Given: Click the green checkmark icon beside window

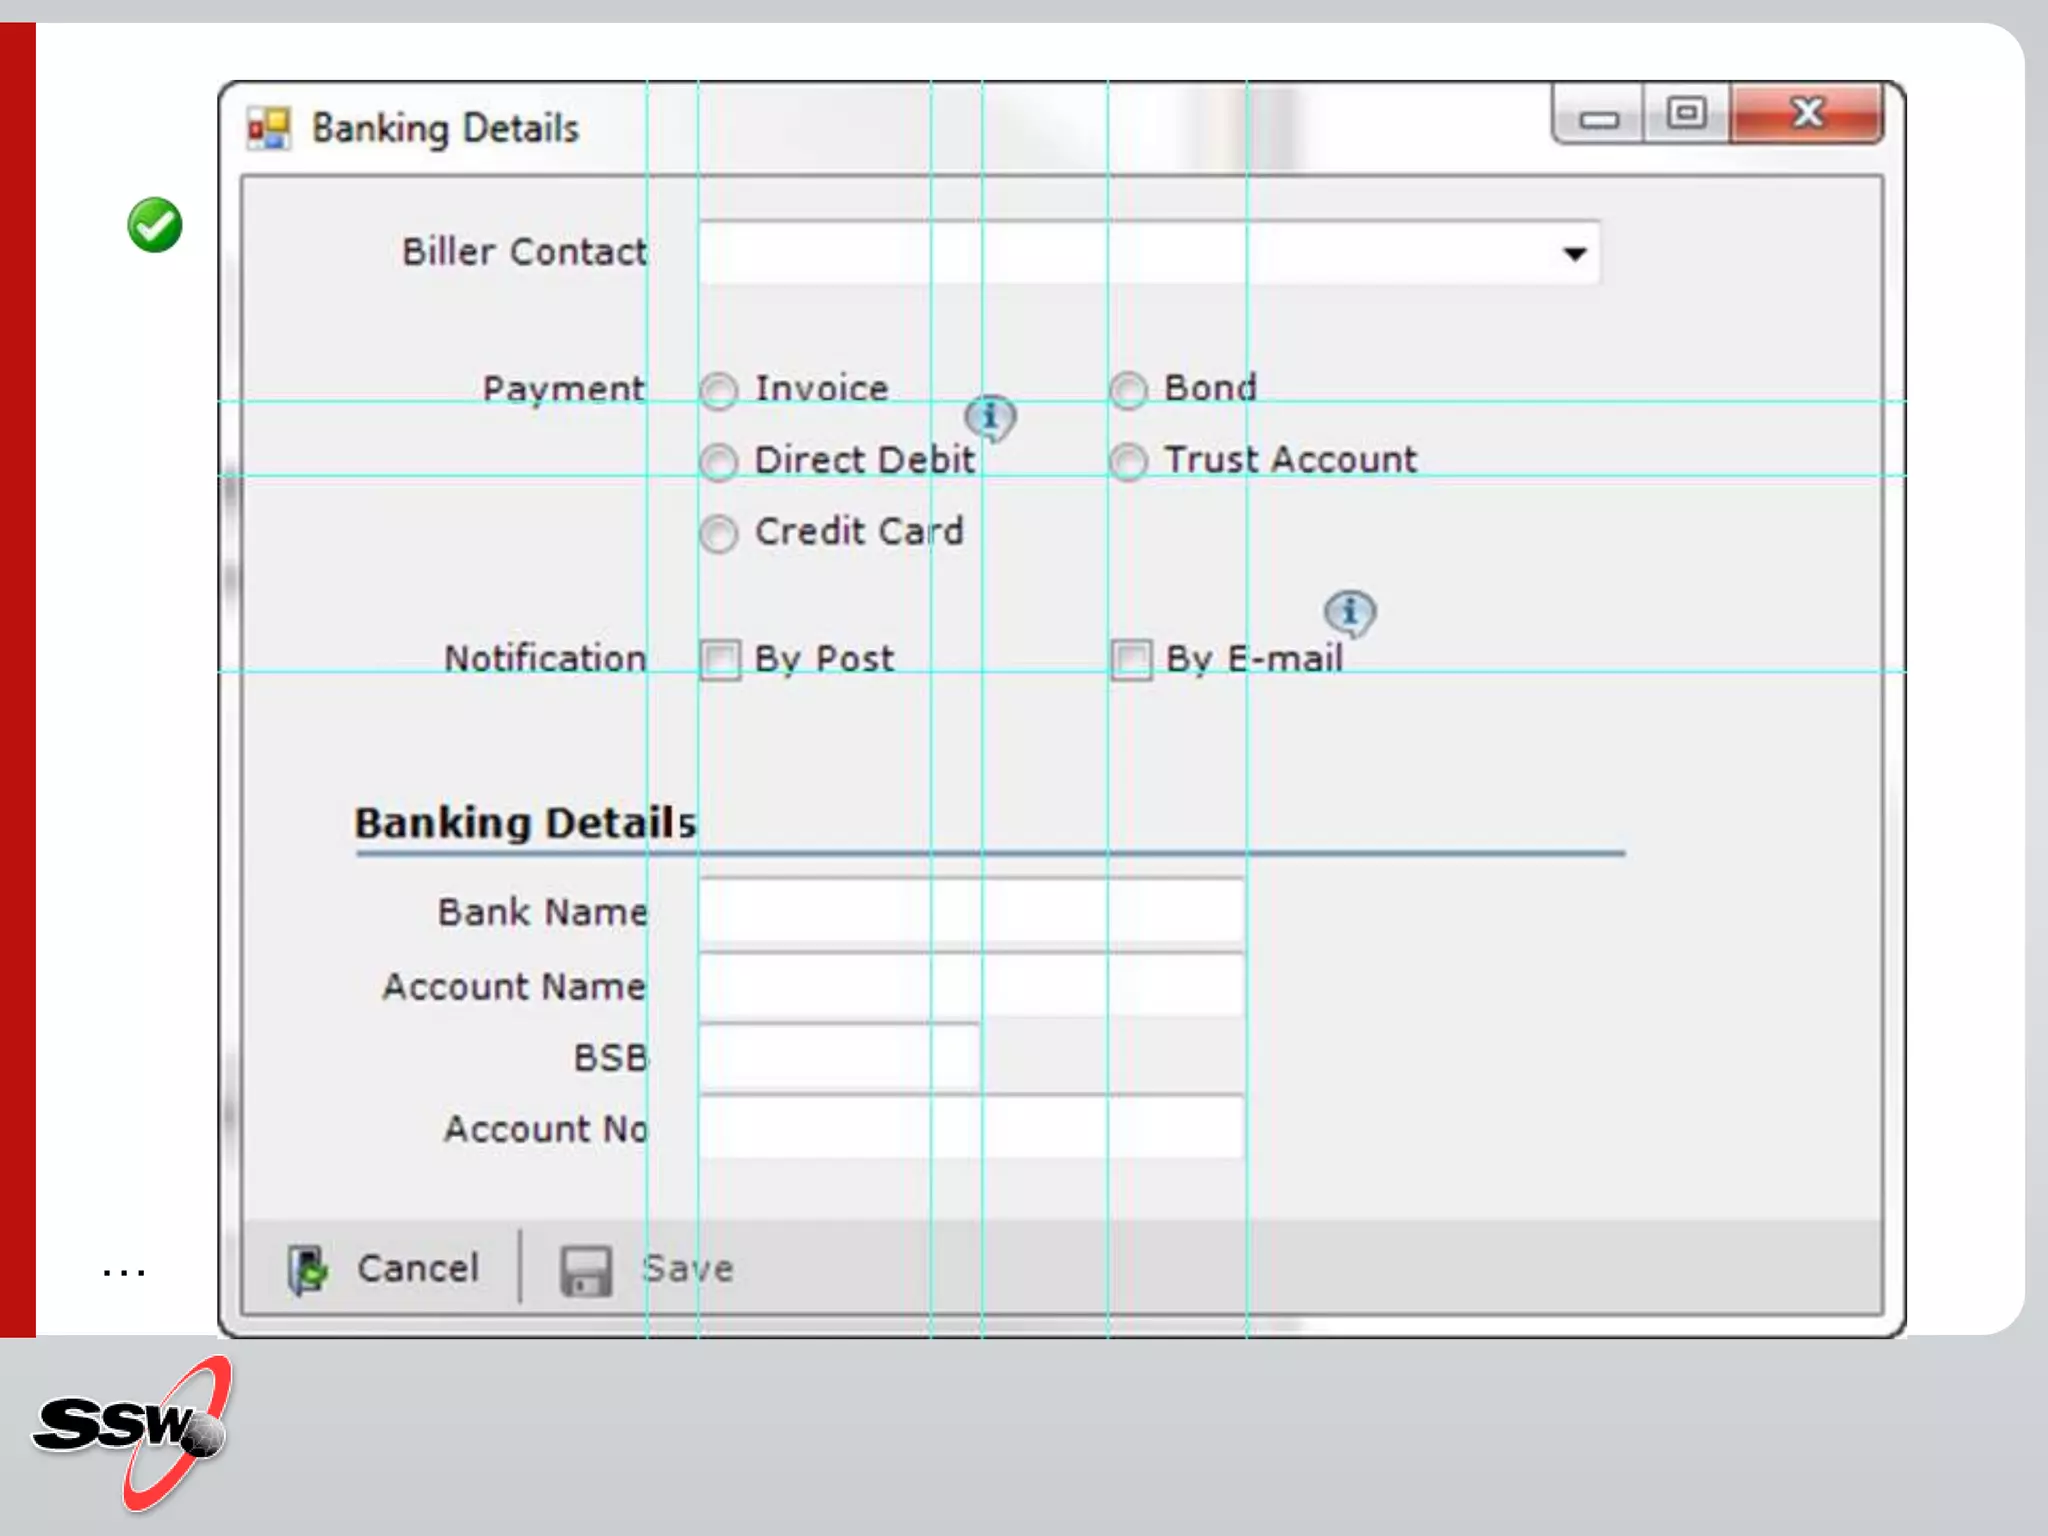Looking at the screenshot, I should (155, 225).
